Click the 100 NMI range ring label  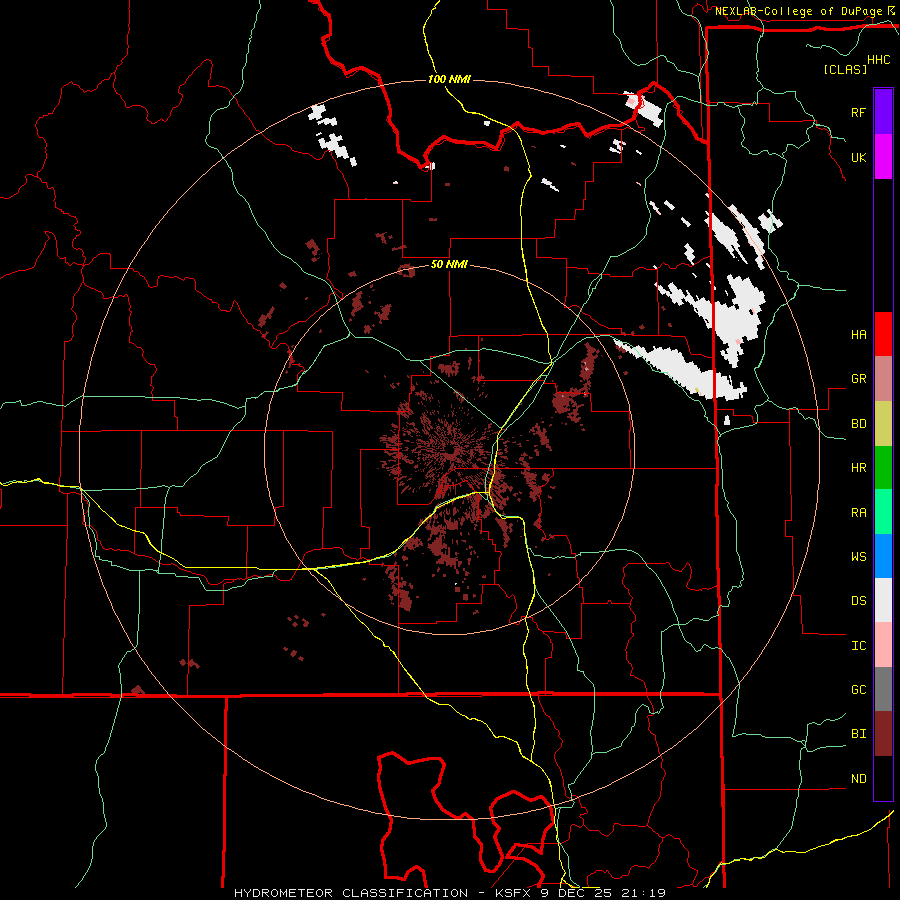[x=449, y=79]
